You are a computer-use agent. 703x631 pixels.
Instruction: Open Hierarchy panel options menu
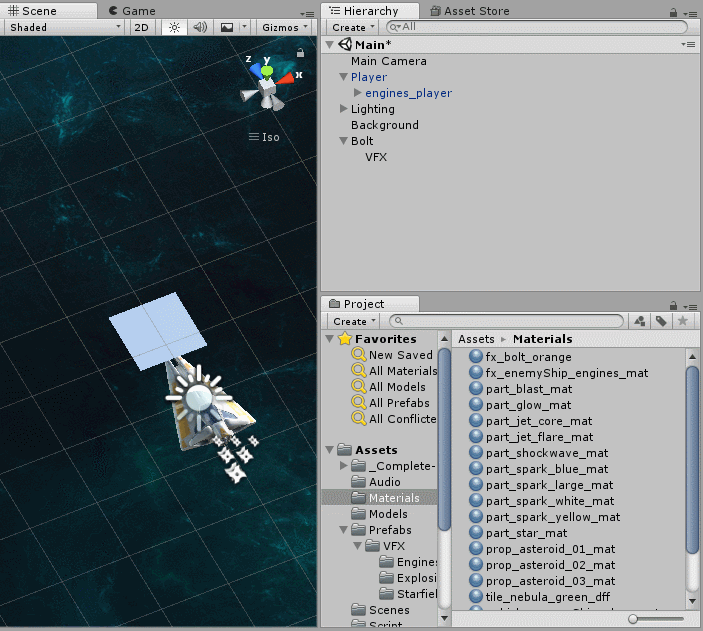tap(690, 14)
